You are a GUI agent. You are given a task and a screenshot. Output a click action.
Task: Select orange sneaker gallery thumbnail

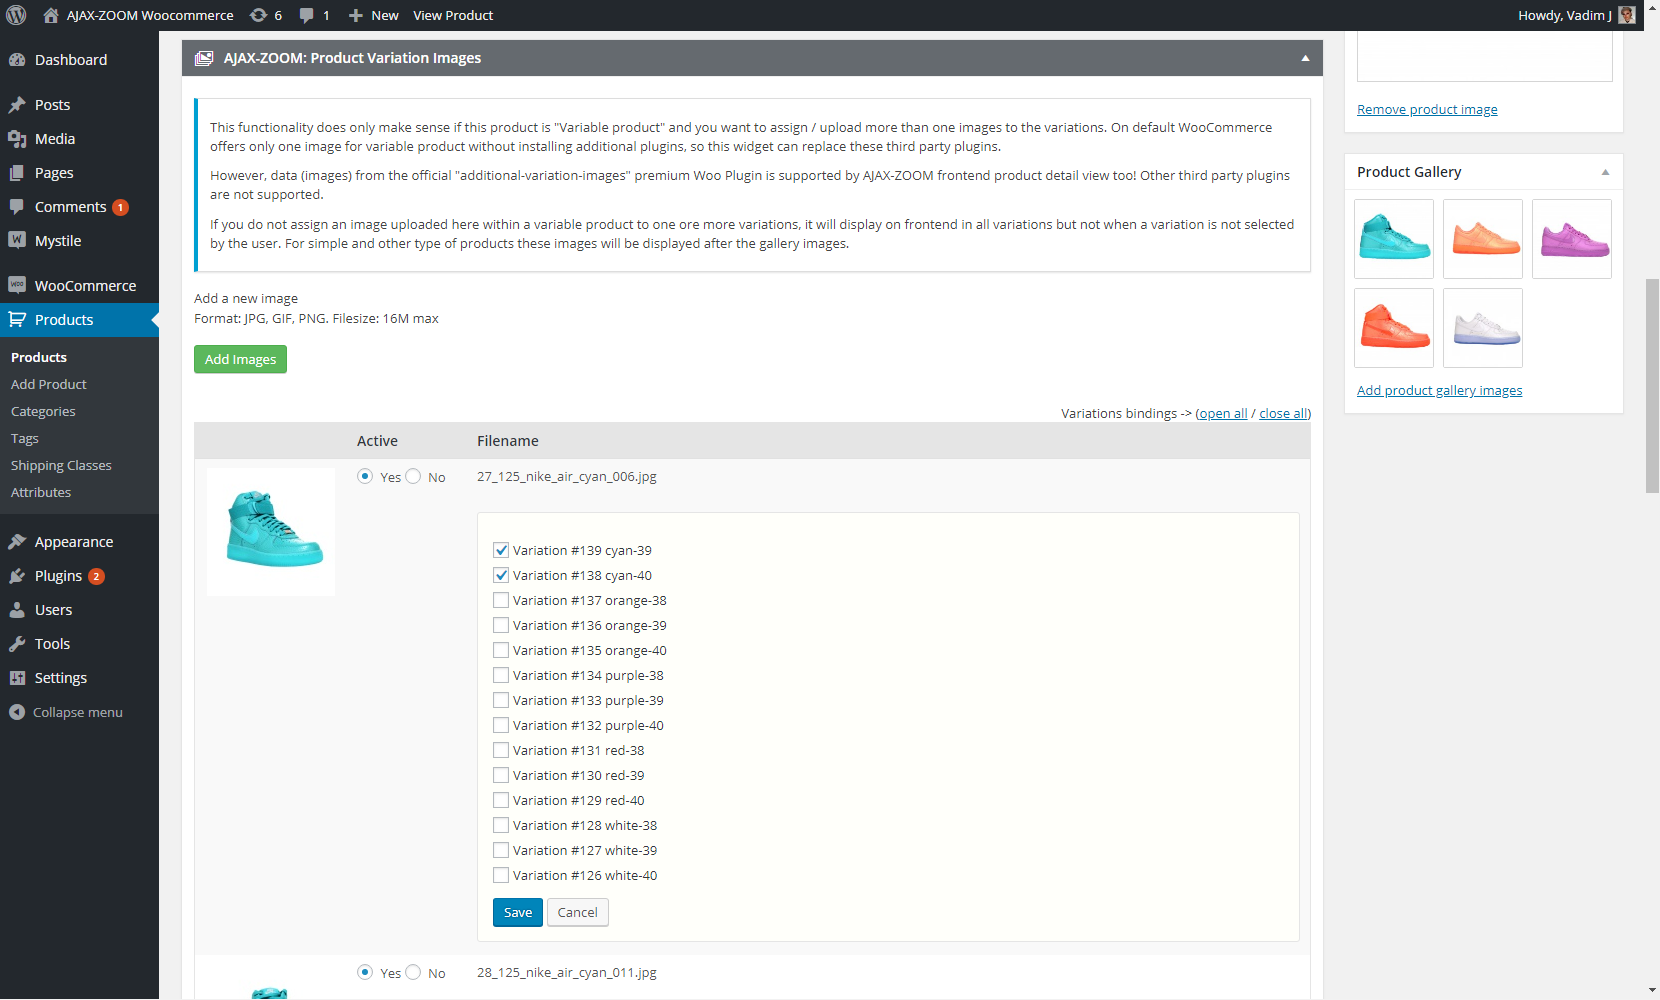click(x=1483, y=239)
